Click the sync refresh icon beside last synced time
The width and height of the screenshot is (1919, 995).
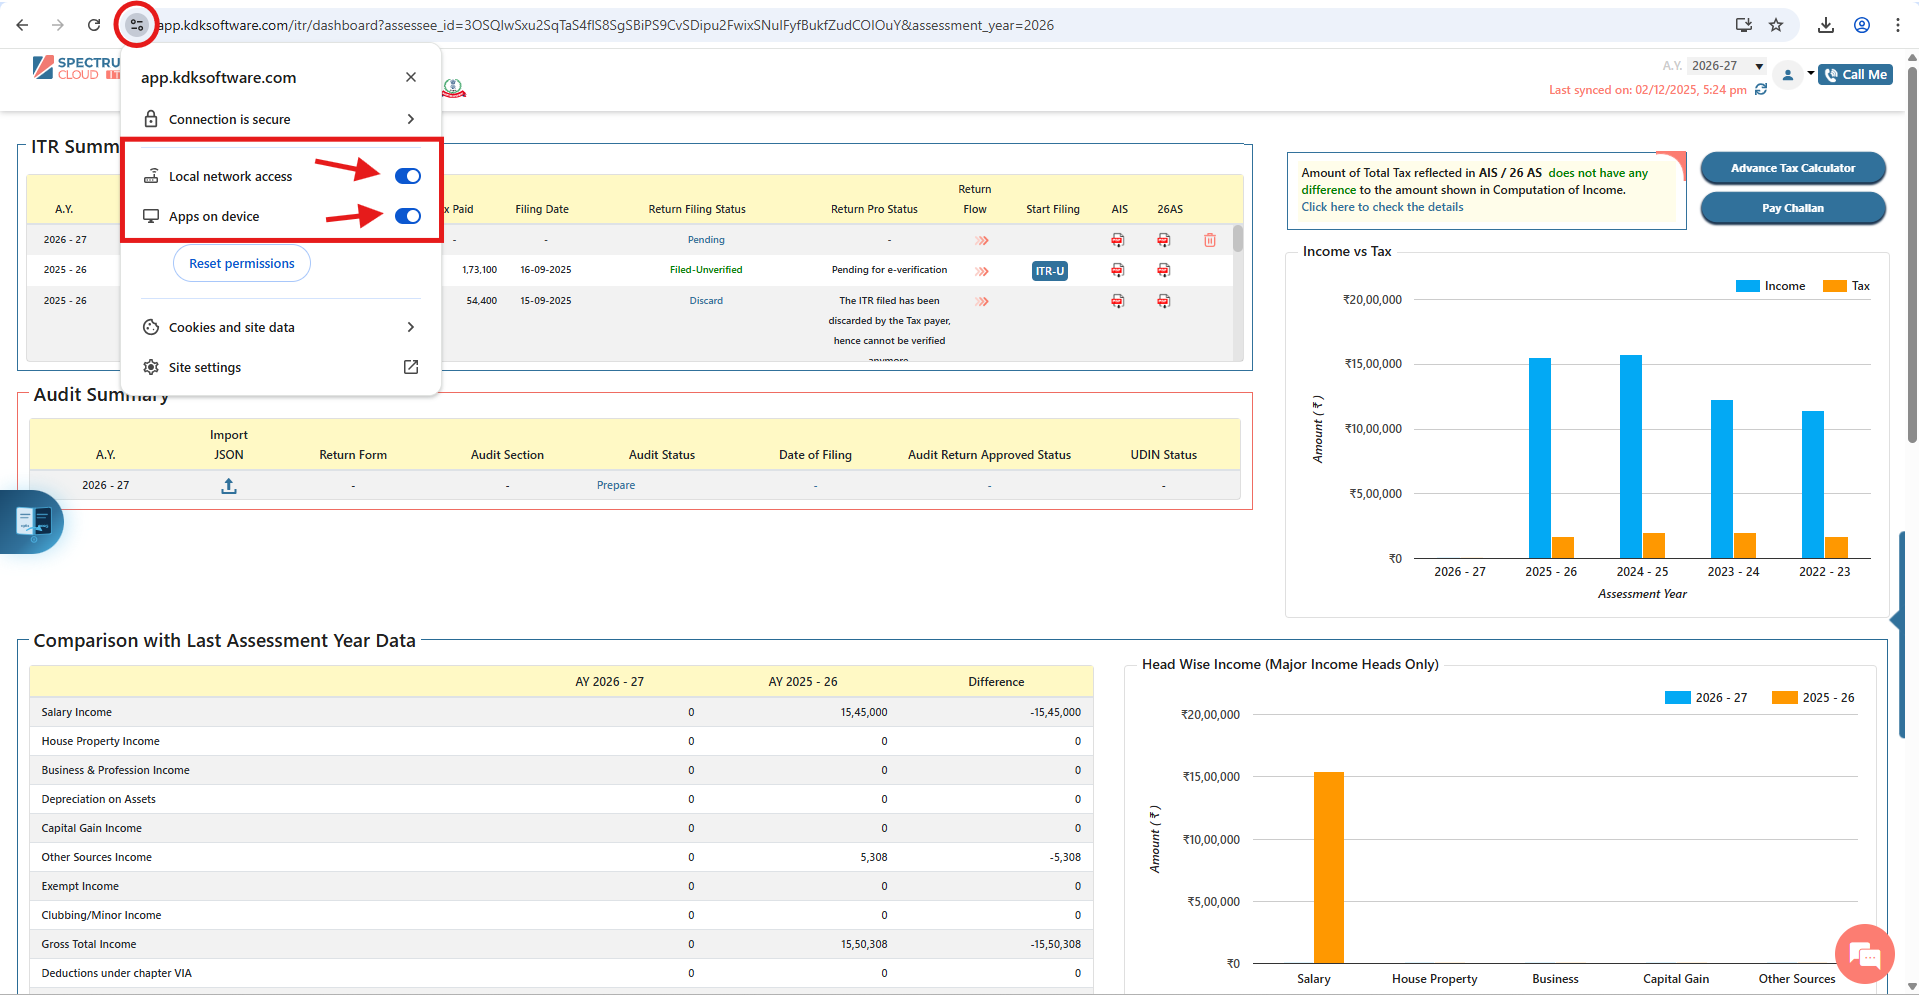[1761, 90]
